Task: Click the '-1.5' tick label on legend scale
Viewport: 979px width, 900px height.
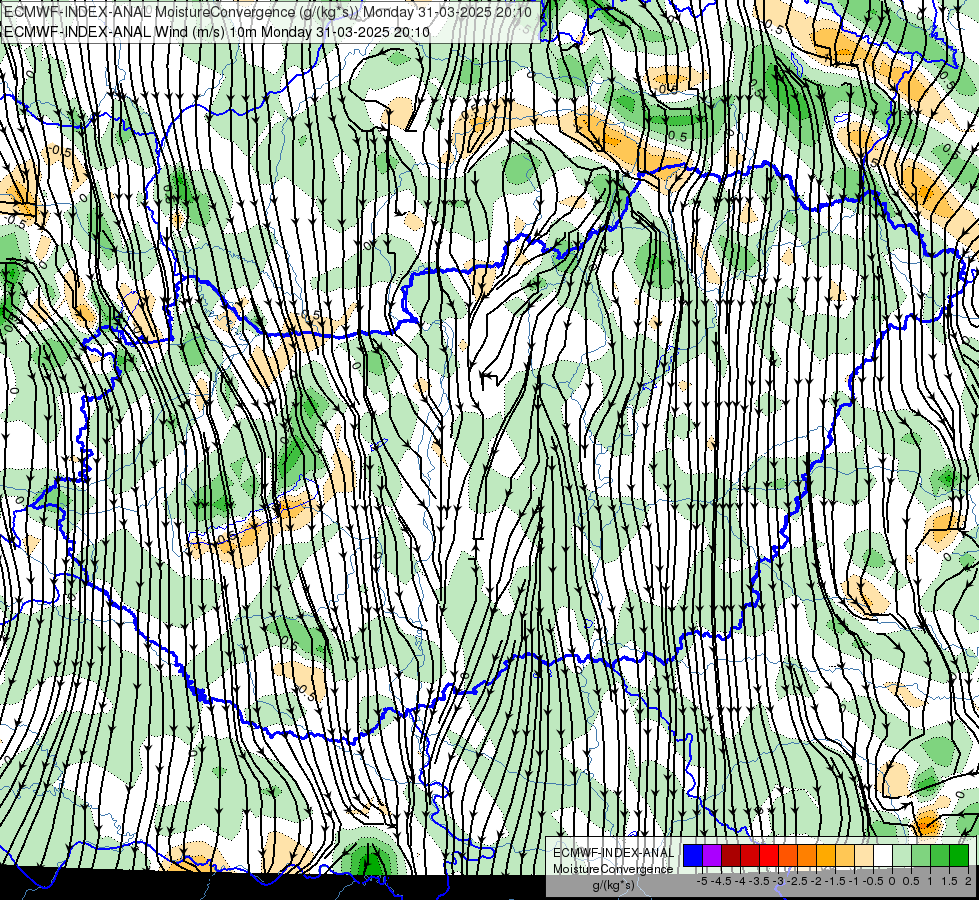Action: [x=835, y=881]
